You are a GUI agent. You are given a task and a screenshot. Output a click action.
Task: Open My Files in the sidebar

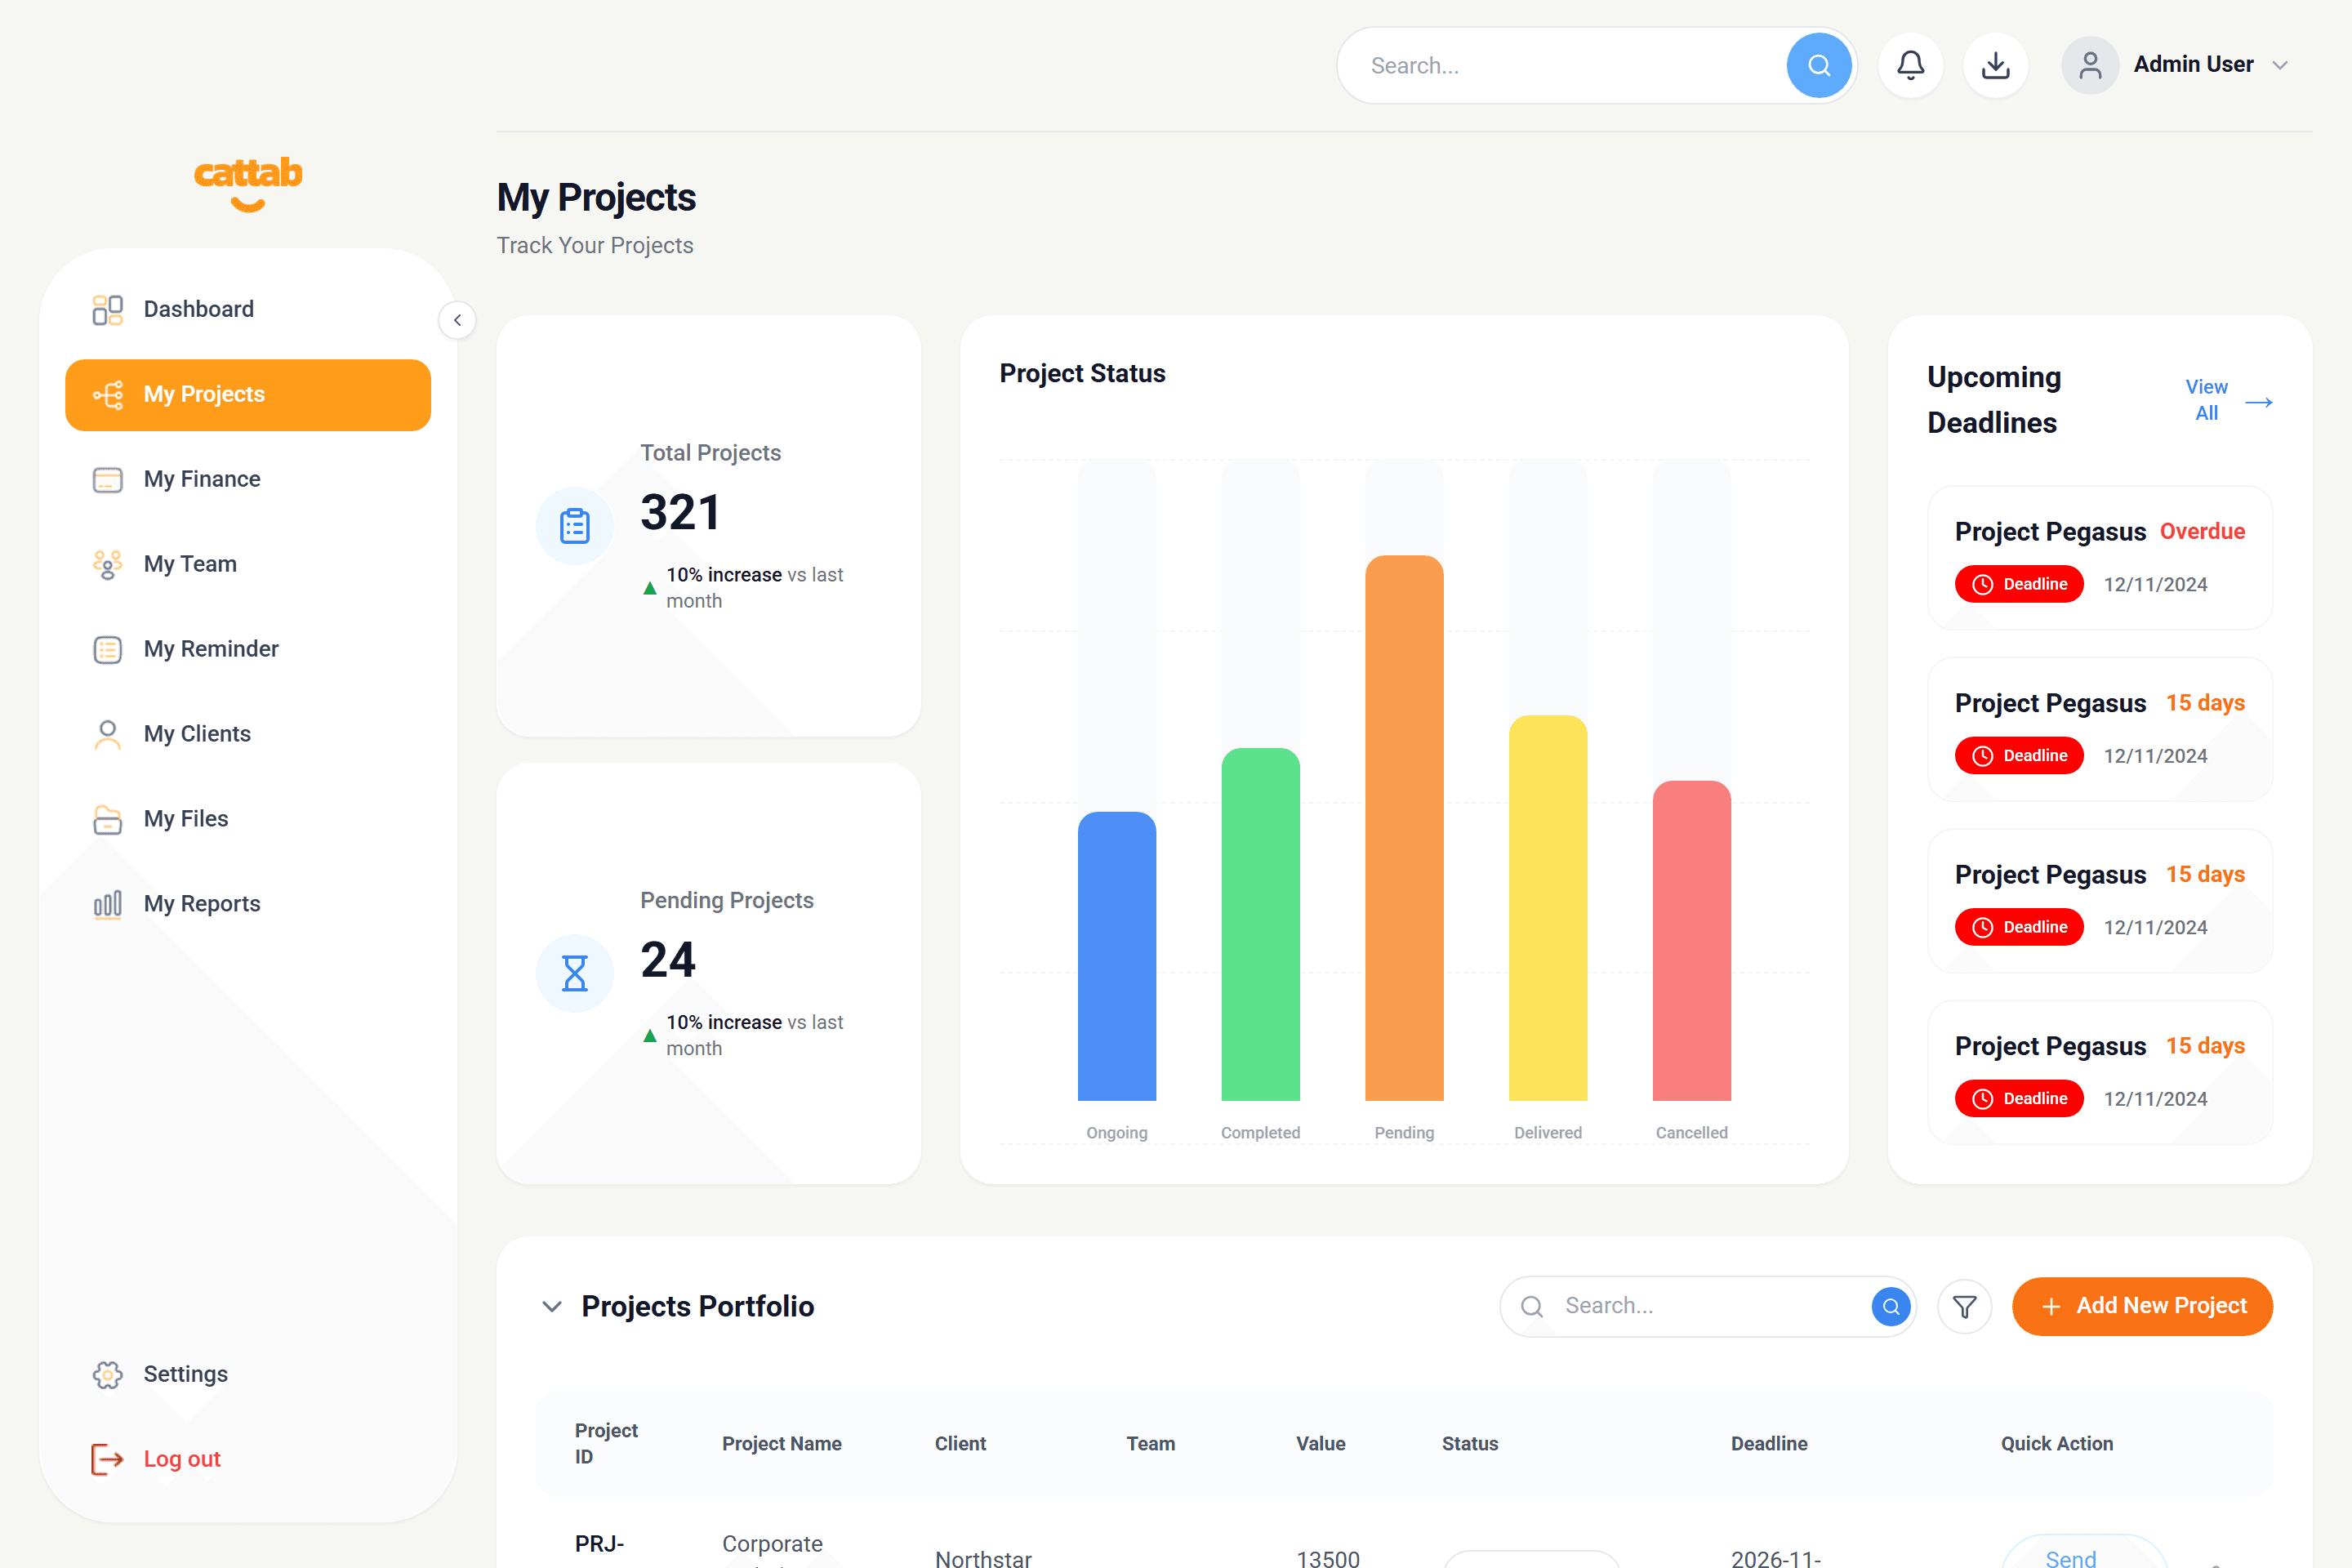pyautogui.click(x=248, y=819)
